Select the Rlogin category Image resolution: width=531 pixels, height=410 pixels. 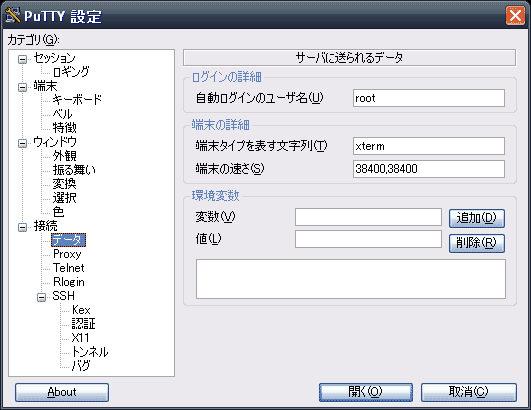click(x=68, y=282)
